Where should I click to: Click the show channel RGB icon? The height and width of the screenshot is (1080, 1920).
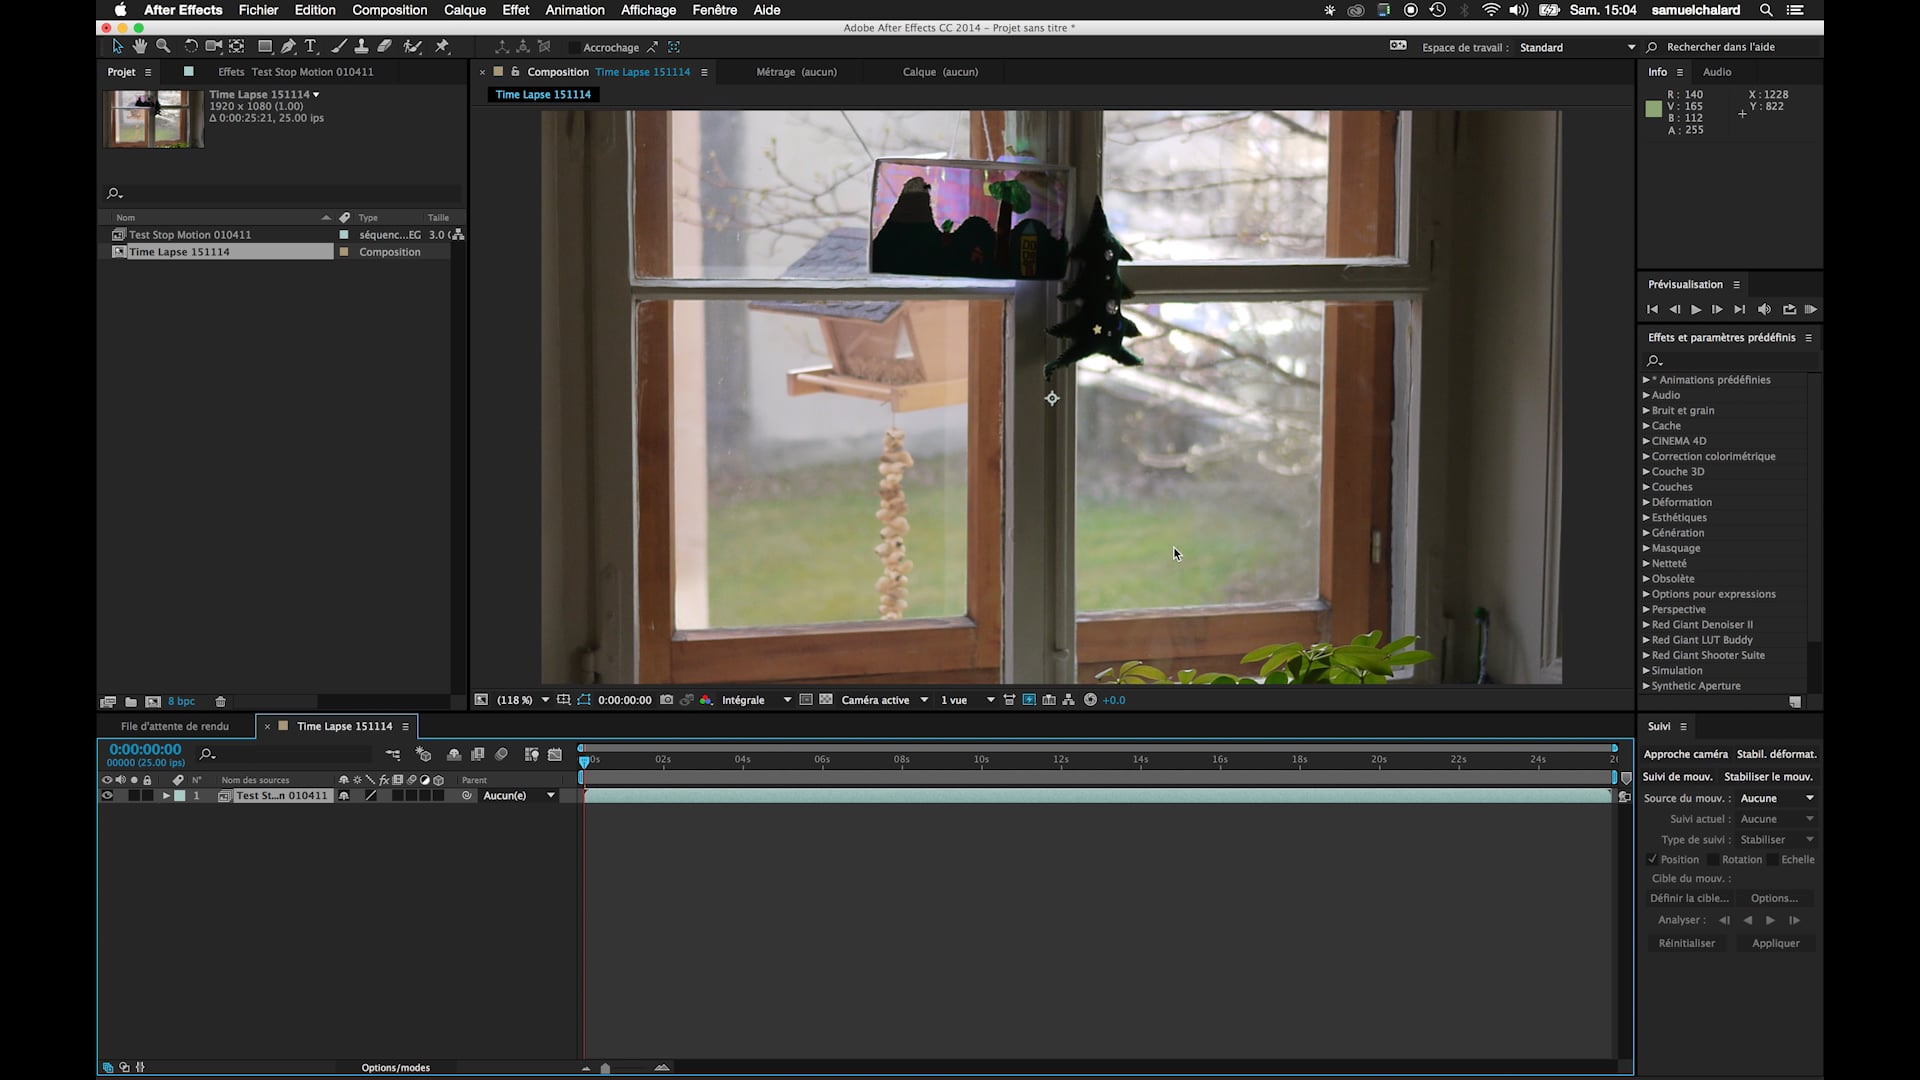tap(706, 700)
